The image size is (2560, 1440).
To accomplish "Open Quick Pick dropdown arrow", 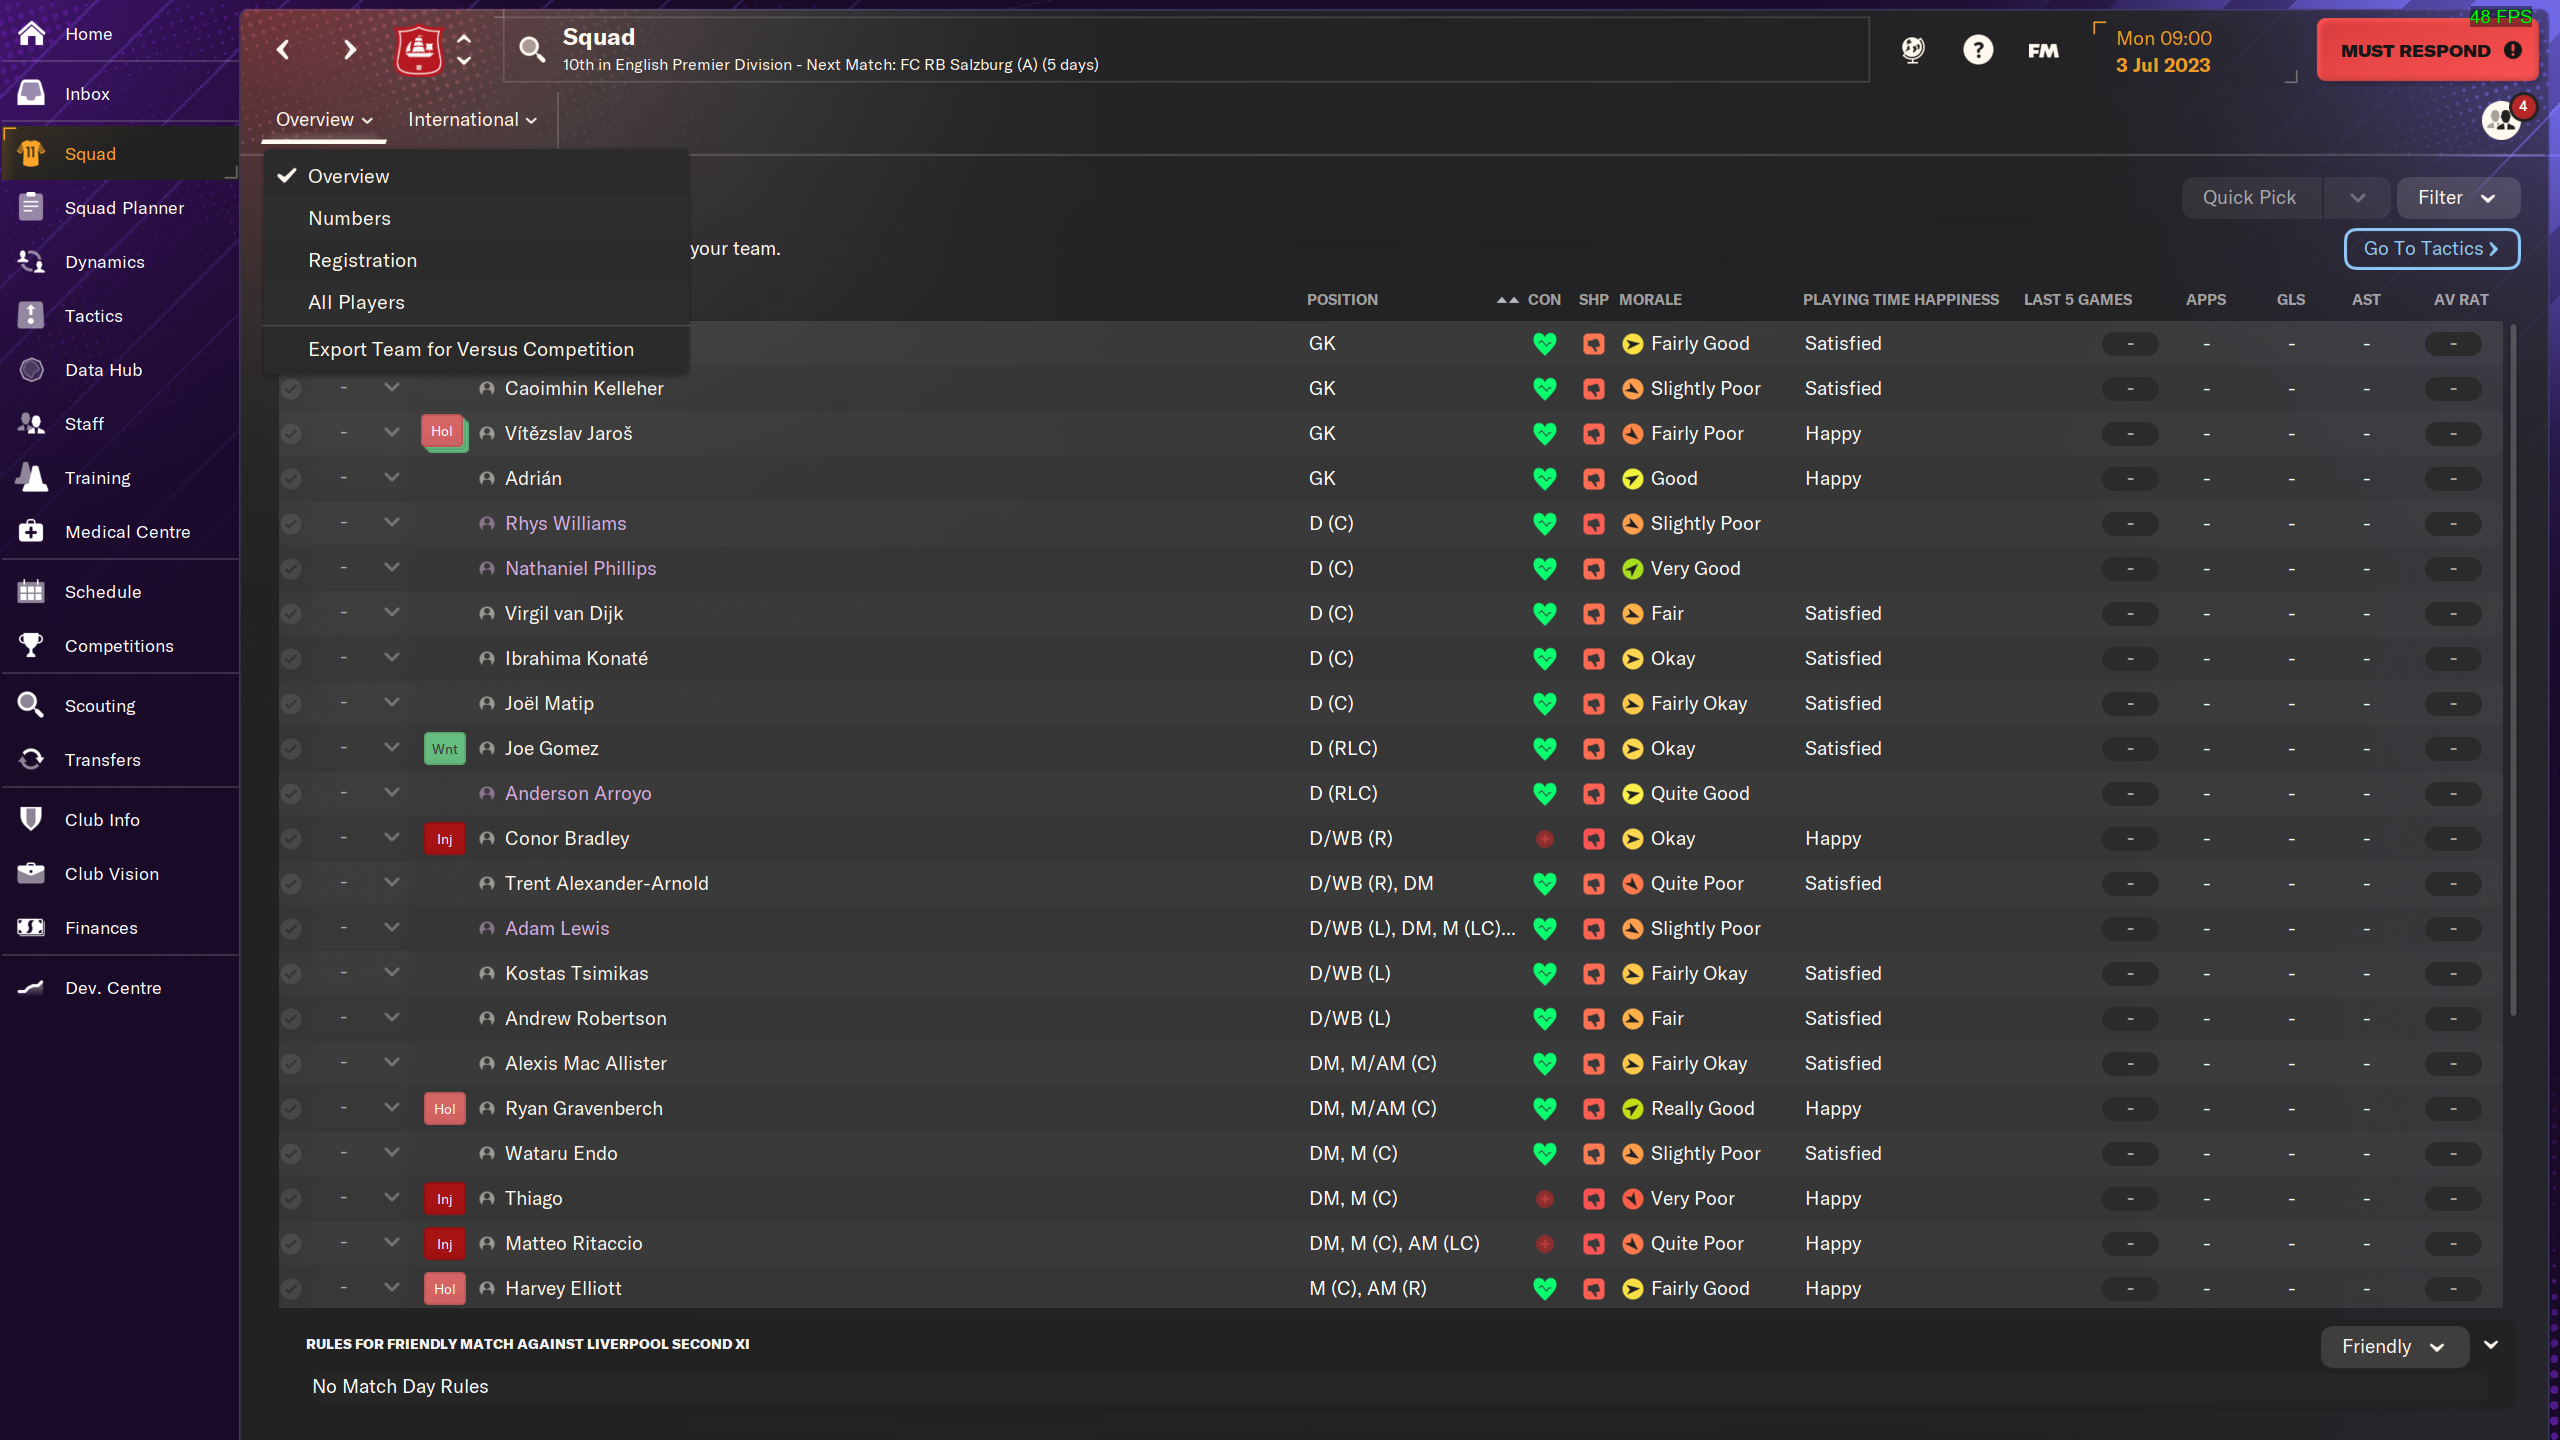I will click(2357, 198).
